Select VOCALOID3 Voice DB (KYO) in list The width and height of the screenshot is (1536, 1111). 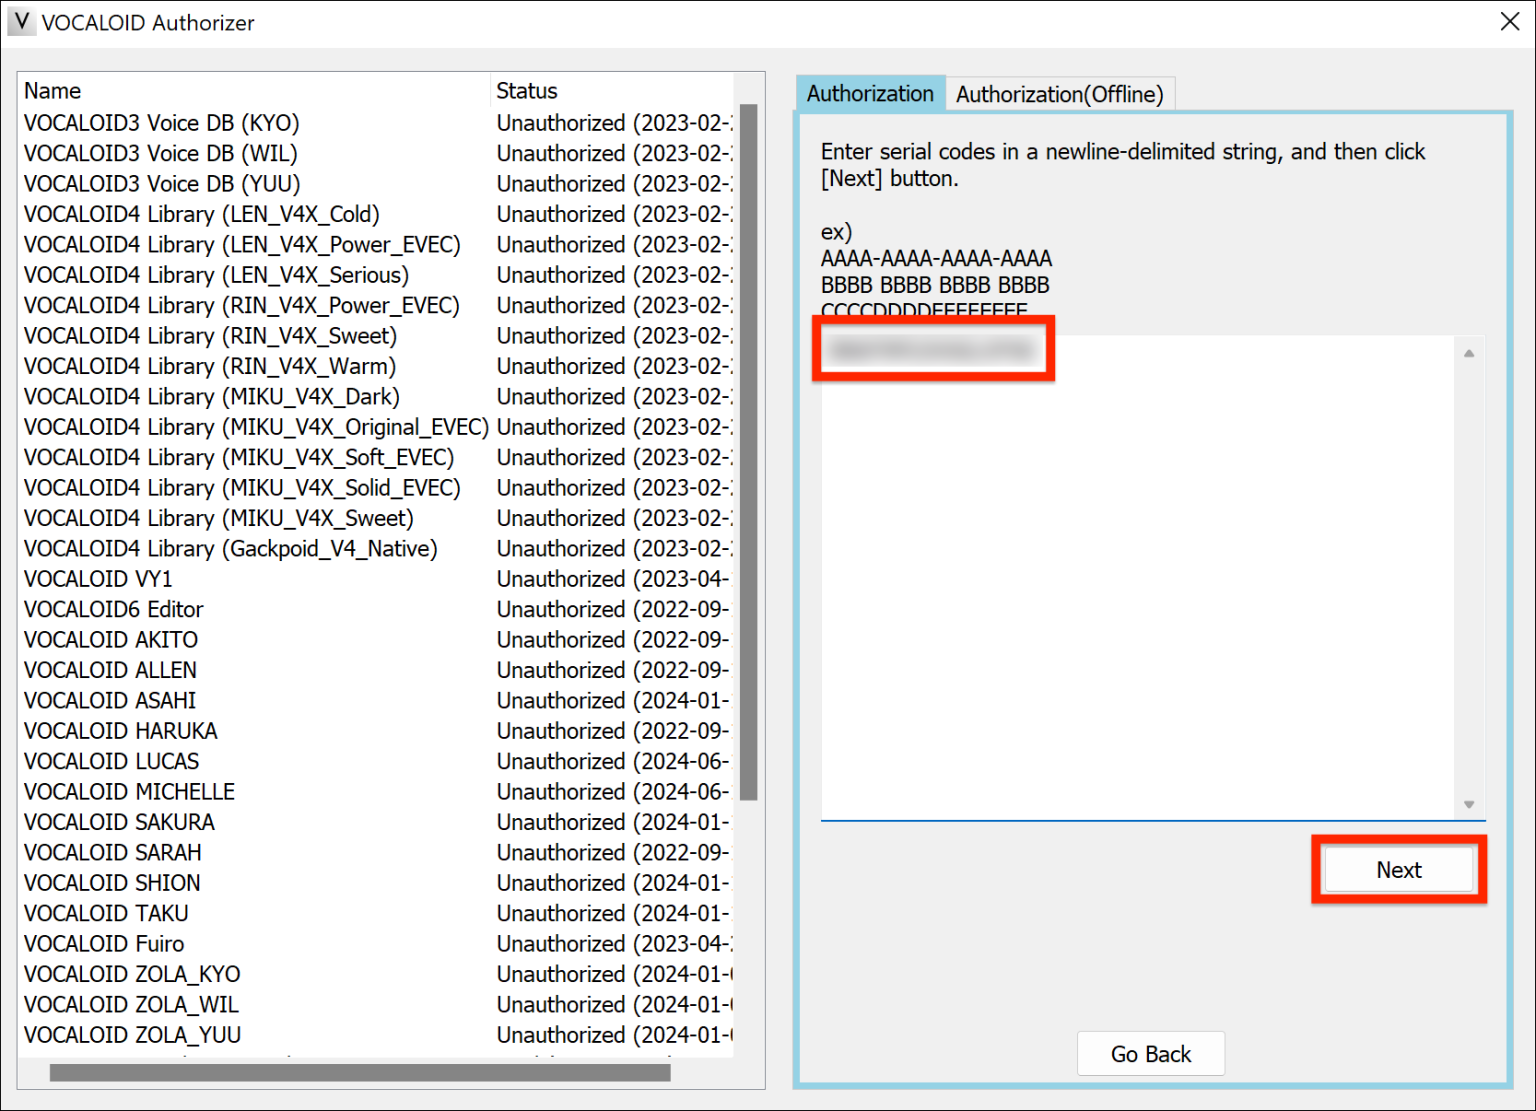pyautogui.click(x=160, y=122)
